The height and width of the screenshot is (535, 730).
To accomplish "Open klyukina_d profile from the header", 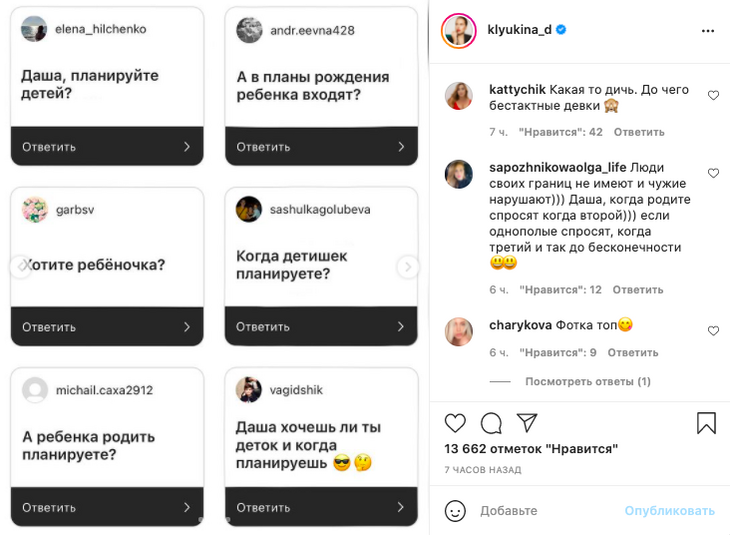I will (x=518, y=31).
